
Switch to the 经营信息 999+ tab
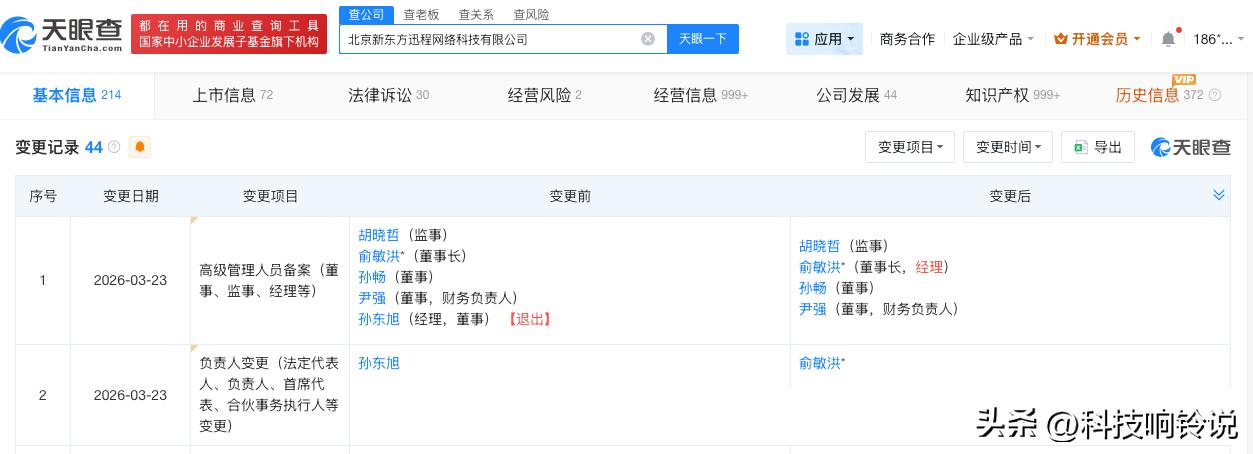pyautogui.click(x=701, y=96)
